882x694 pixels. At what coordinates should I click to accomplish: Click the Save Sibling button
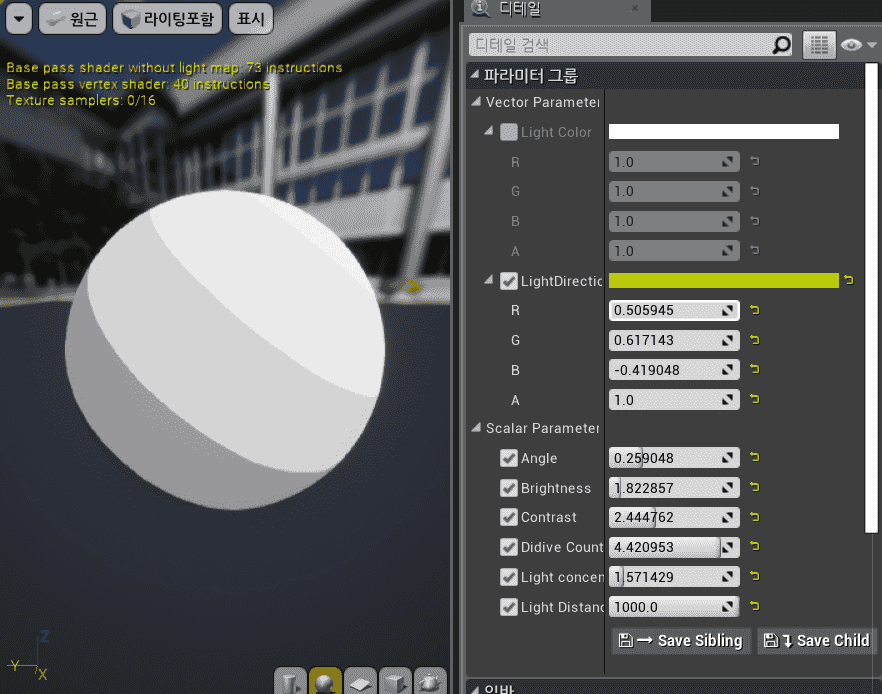(x=681, y=640)
